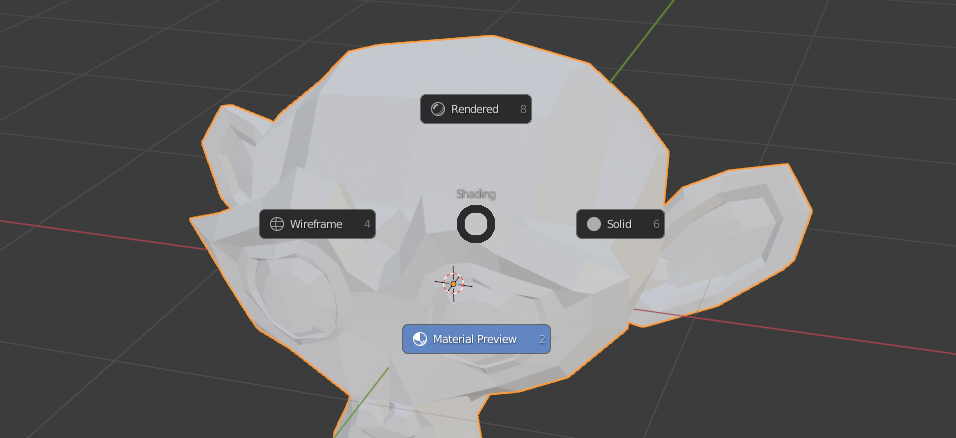Image resolution: width=956 pixels, height=438 pixels.
Task: Switch to Solid shading mode
Action: pos(620,224)
